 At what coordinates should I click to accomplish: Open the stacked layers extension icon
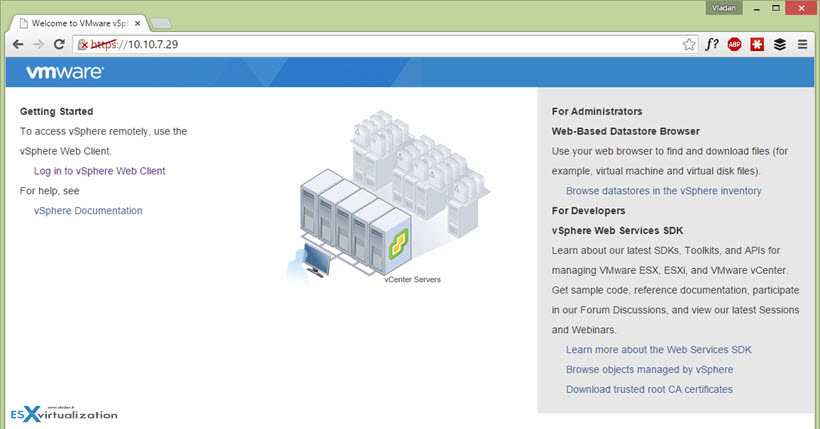780,44
